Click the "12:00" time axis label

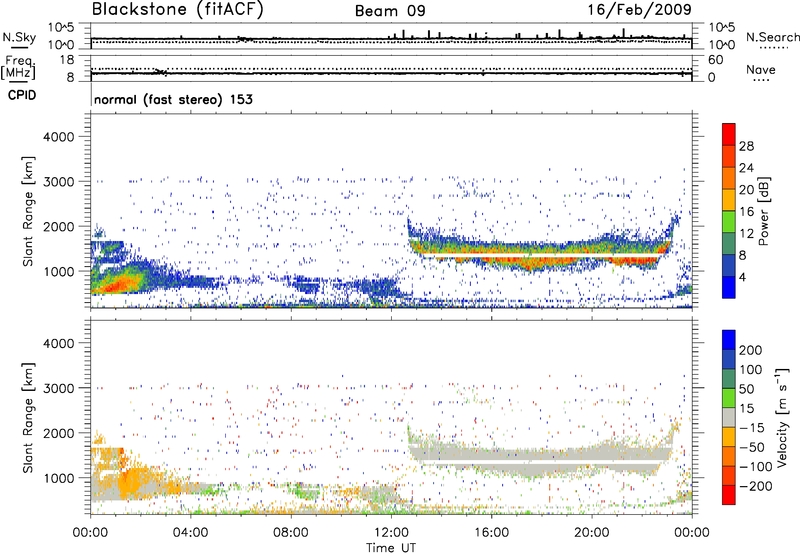click(391, 533)
